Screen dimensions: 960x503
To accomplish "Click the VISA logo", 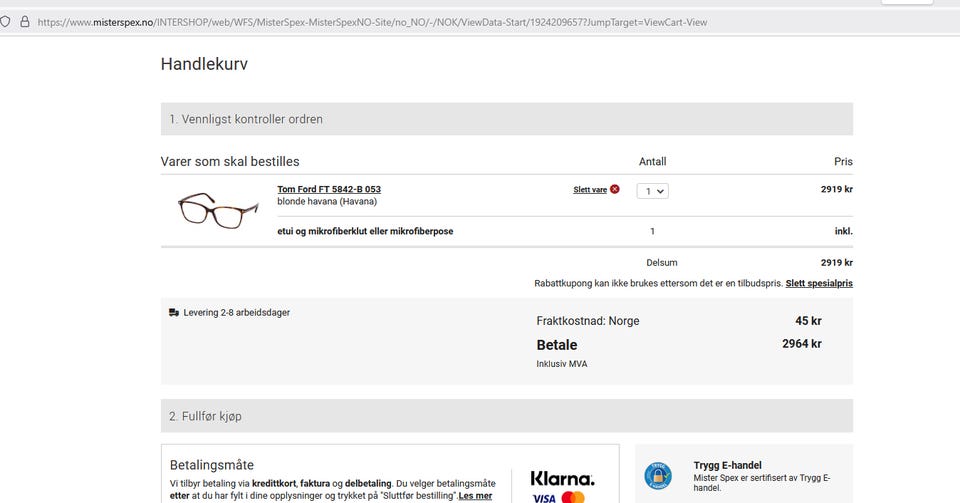I will coord(544,497).
